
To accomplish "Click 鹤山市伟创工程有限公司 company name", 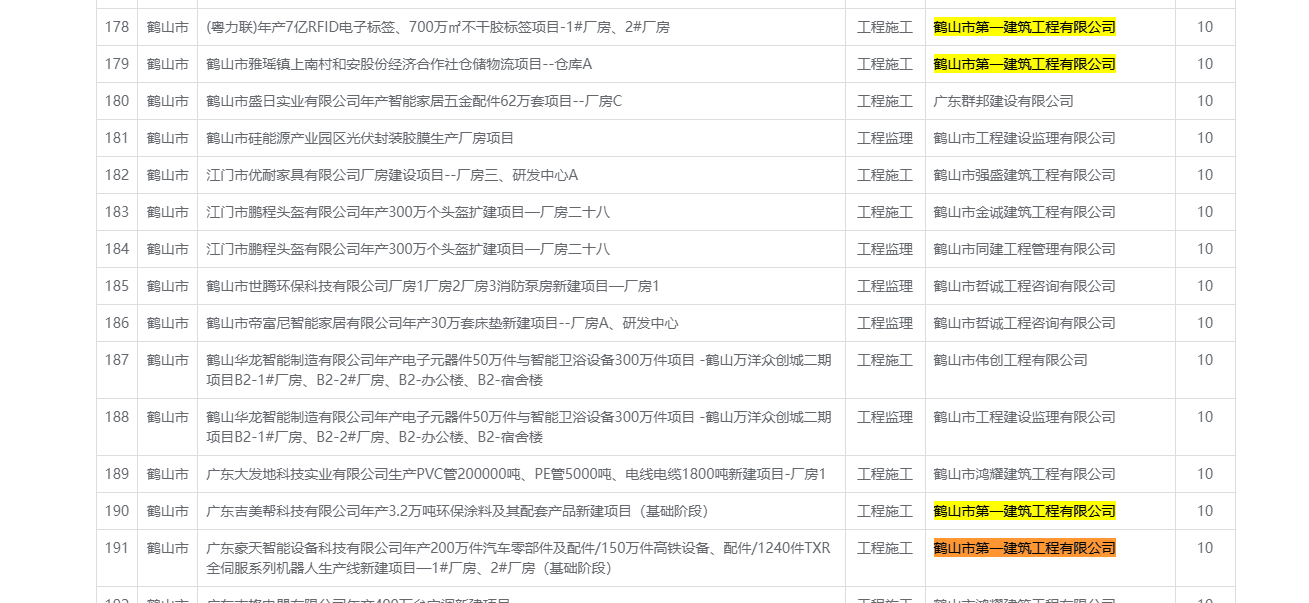I will tap(1010, 360).
